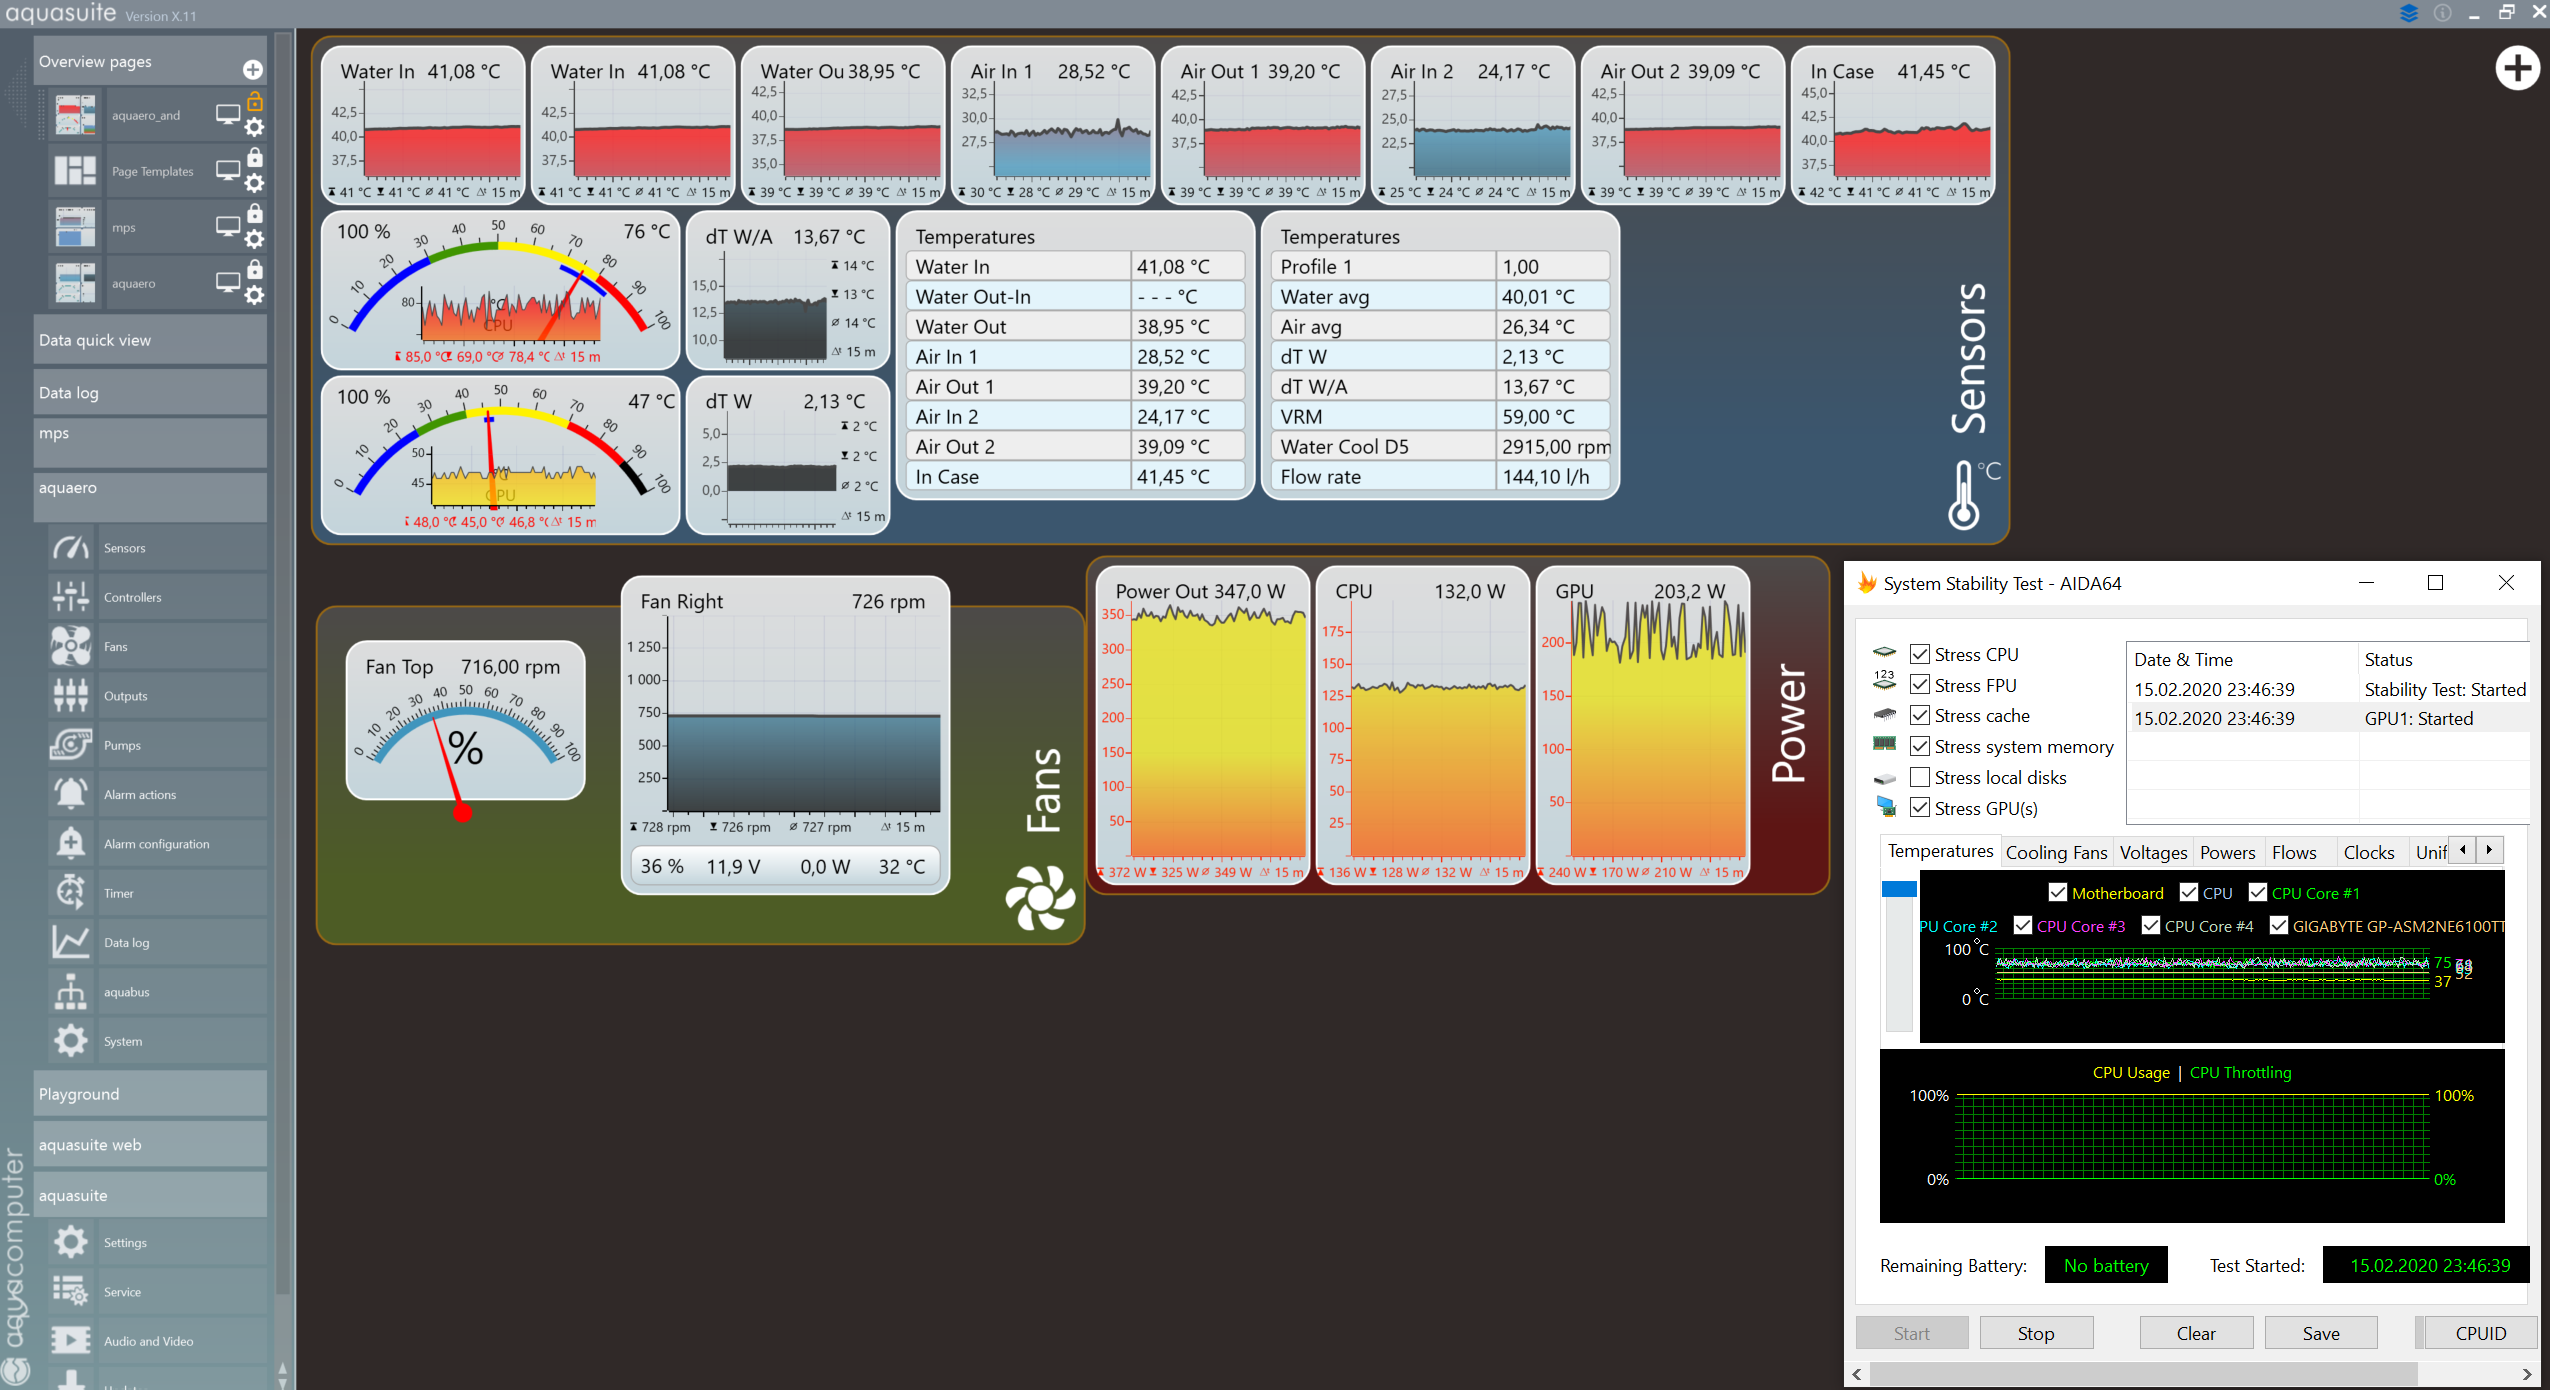Uncheck Stress GPU(s) option
The height and width of the screenshot is (1390, 2550).
click(1919, 807)
